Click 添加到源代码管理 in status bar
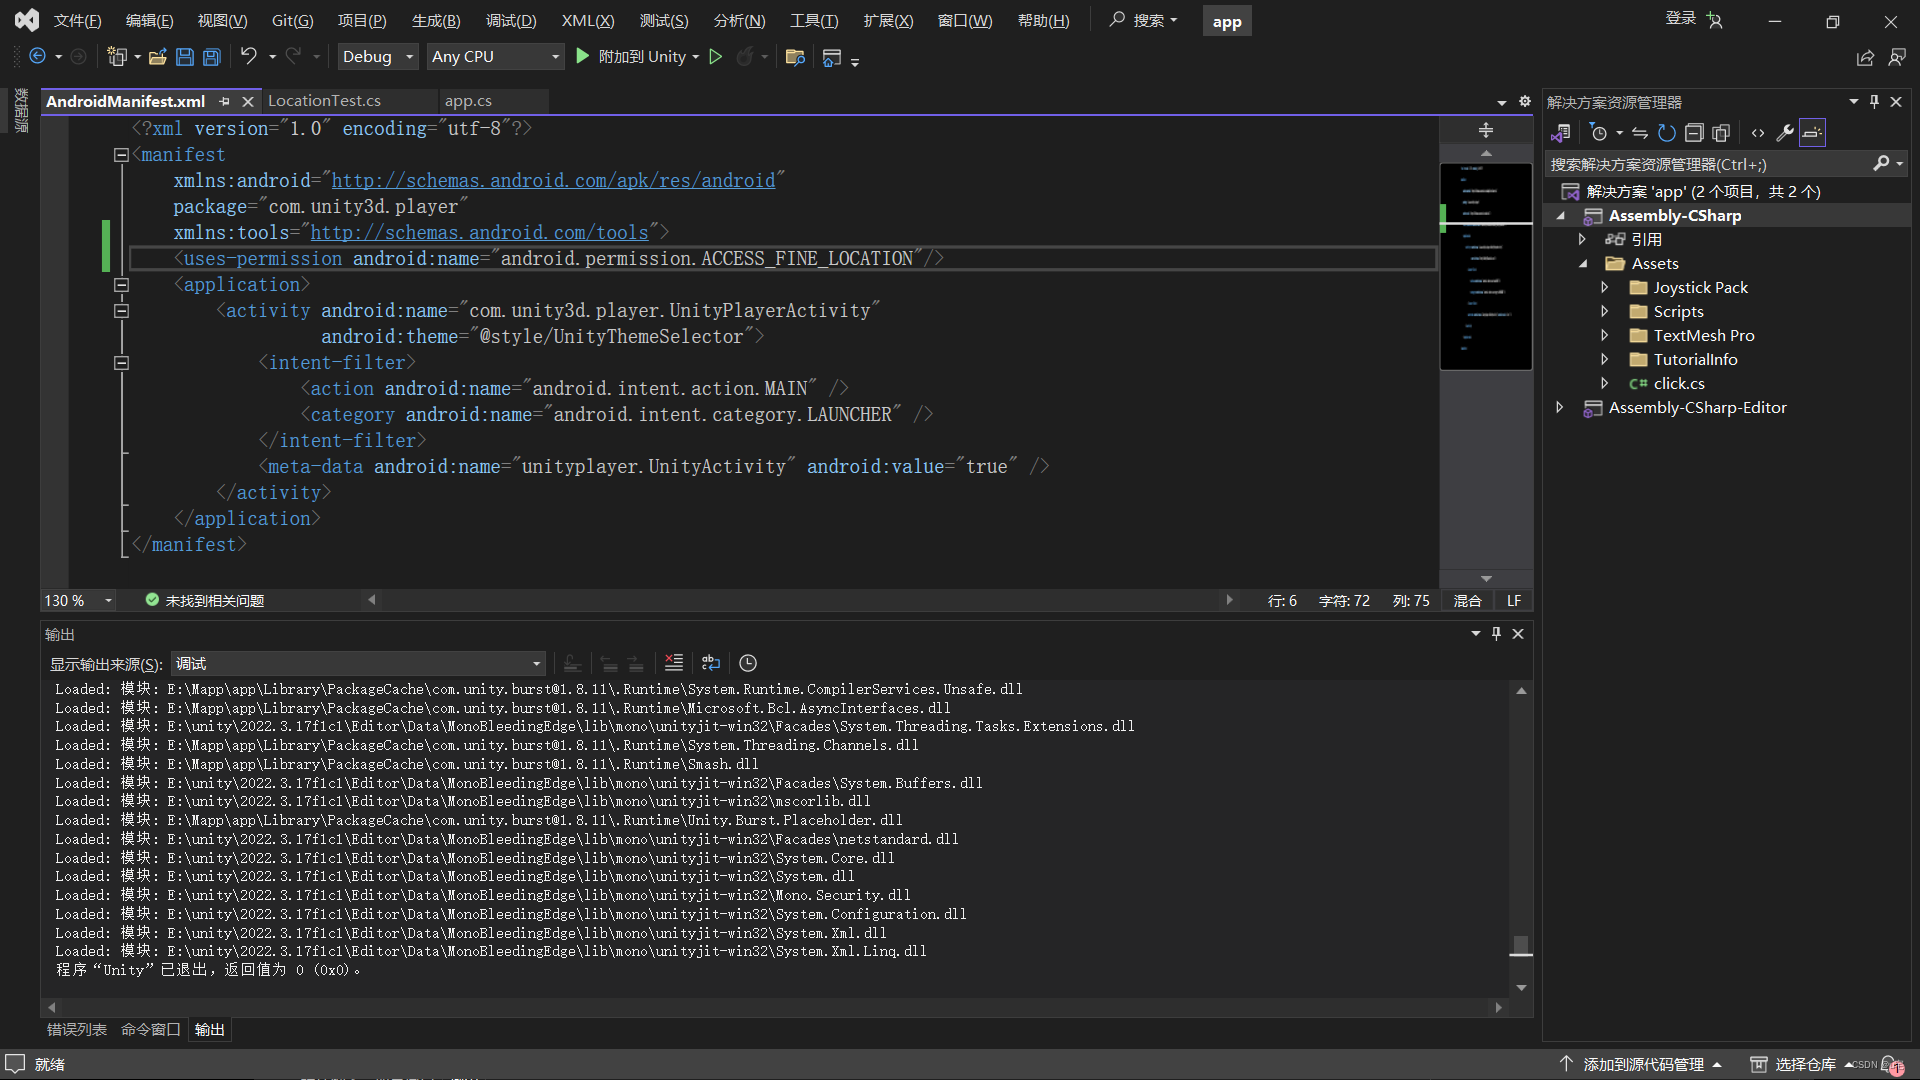Screen dimensions: 1920x1080 tap(1643, 1064)
